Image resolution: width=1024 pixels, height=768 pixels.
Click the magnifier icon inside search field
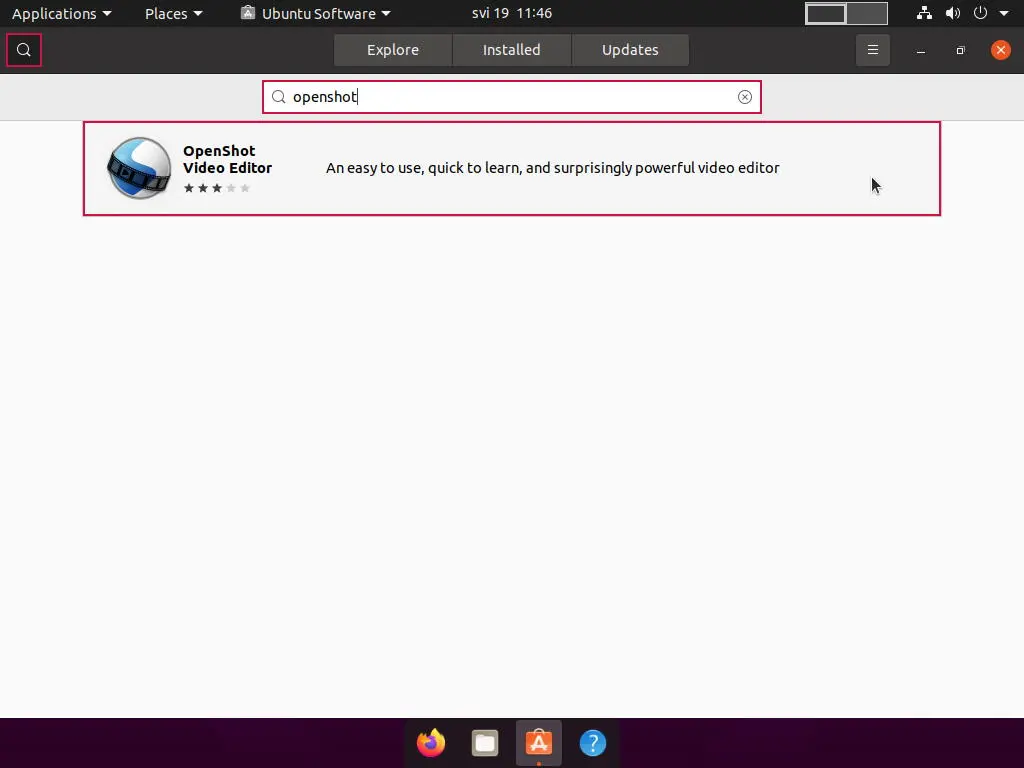coord(279,97)
